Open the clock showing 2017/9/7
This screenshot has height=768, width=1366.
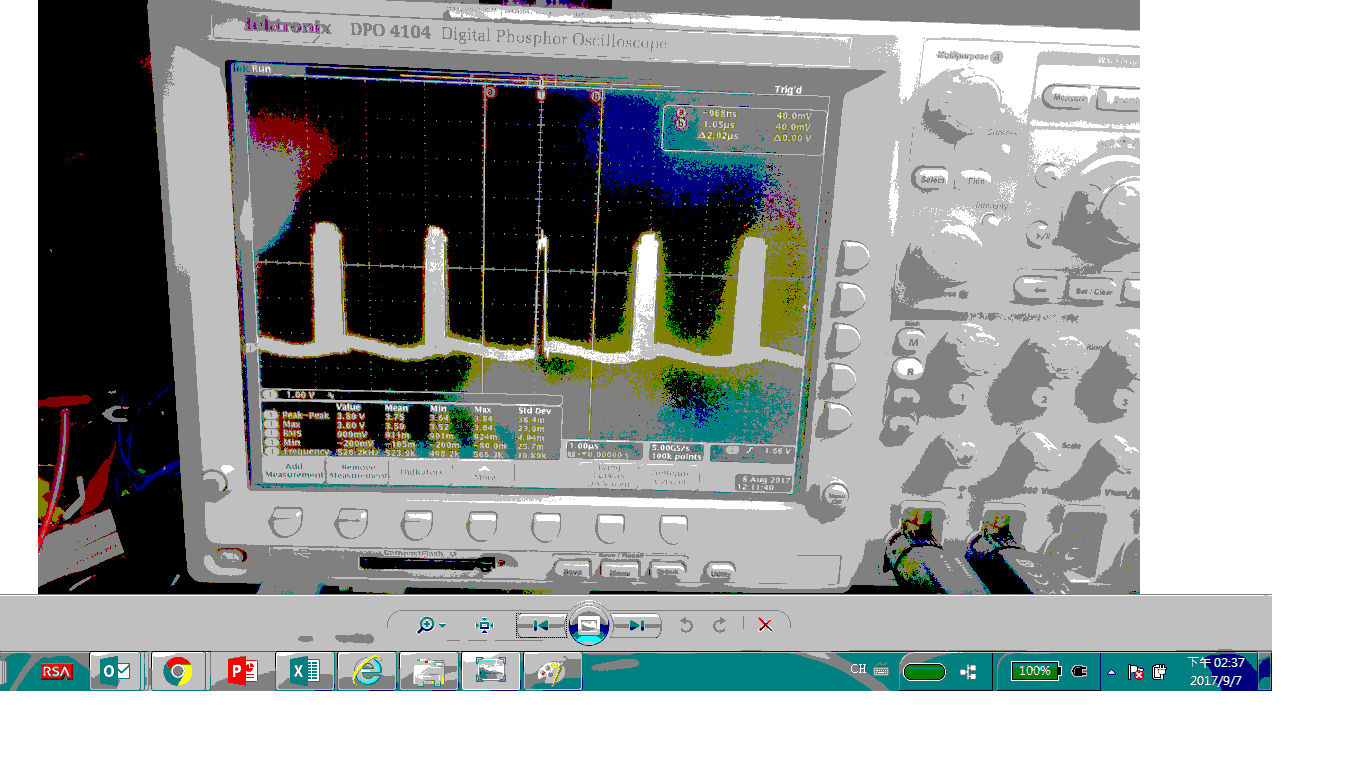(x=1216, y=671)
